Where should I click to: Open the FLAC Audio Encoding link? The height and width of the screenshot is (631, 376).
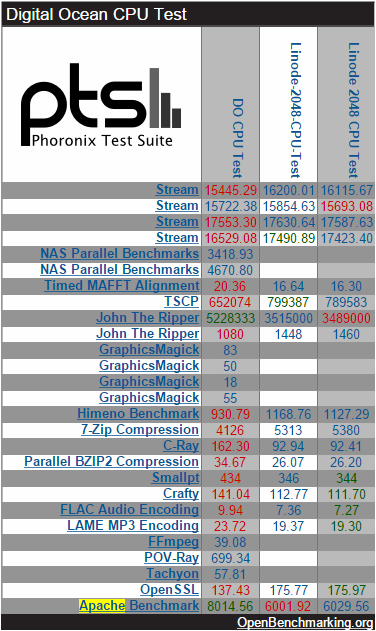pos(130,509)
